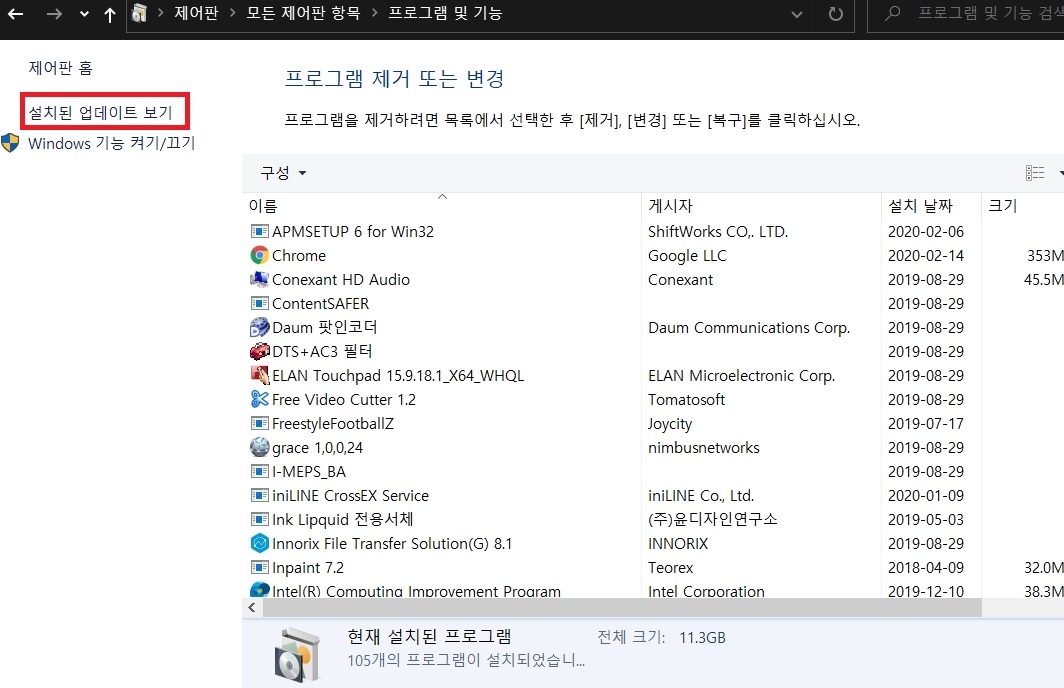Select the APMSETUP 6 for Win32 icon
This screenshot has width=1064, height=688.
pos(259,231)
